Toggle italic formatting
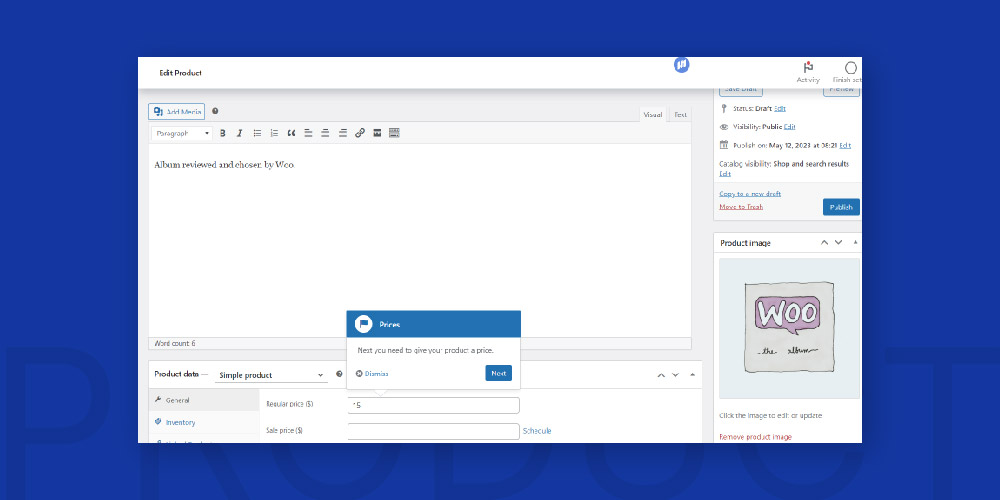The image size is (1000, 500). click(x=240, y=133)
